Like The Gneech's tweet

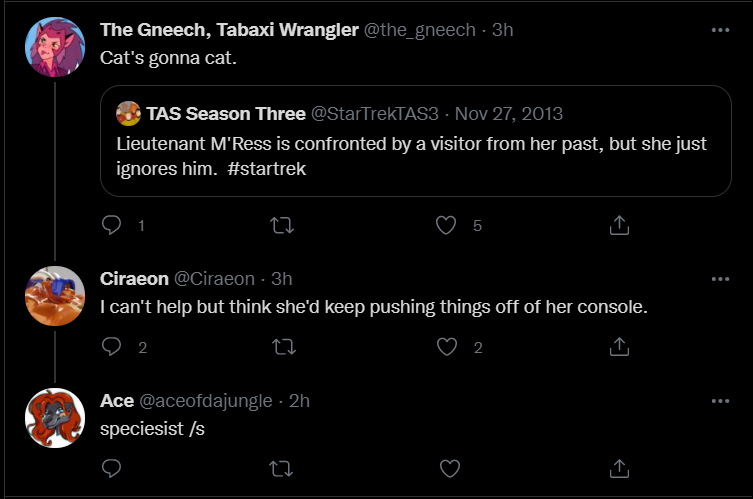coord(446,225)
